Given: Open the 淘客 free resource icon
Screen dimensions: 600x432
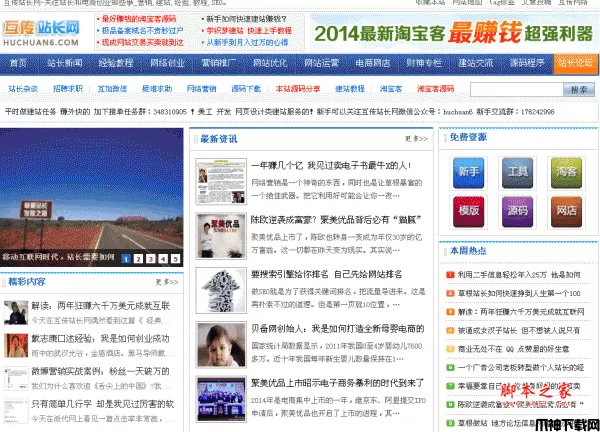Looking at the screenshot, I should click(566, 173).
